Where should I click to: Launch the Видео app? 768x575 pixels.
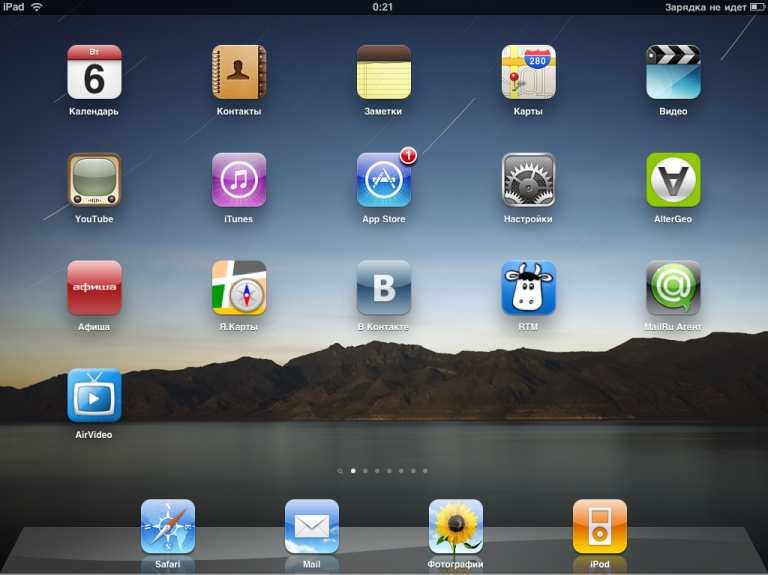coord(673,72)
